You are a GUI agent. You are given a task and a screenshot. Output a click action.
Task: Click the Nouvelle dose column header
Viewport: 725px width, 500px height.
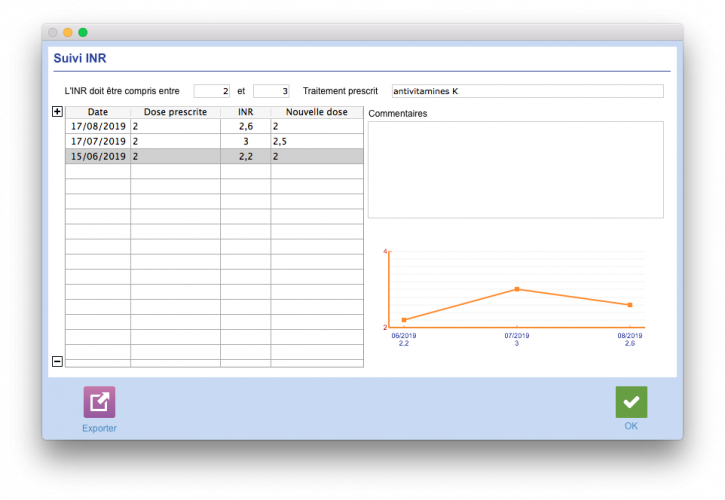tap(317, 112)
